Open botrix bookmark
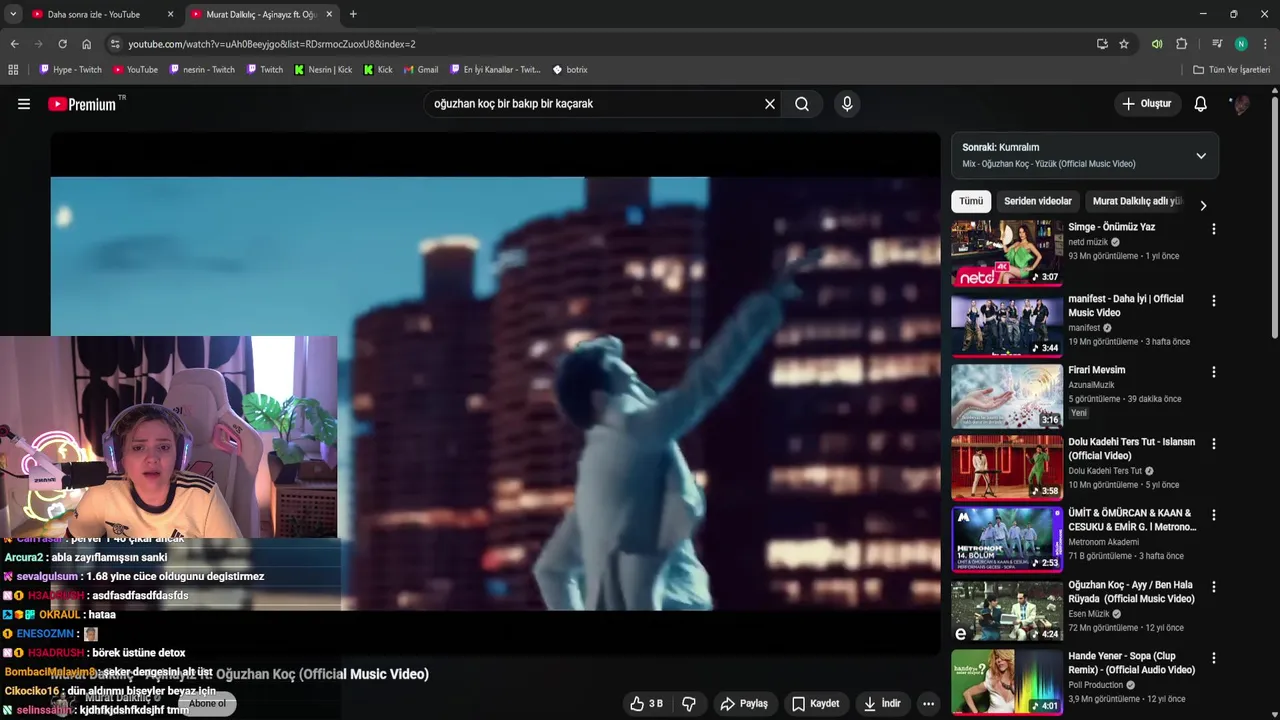This screenshot has height=720, width=1280. [x=570, y=70]
